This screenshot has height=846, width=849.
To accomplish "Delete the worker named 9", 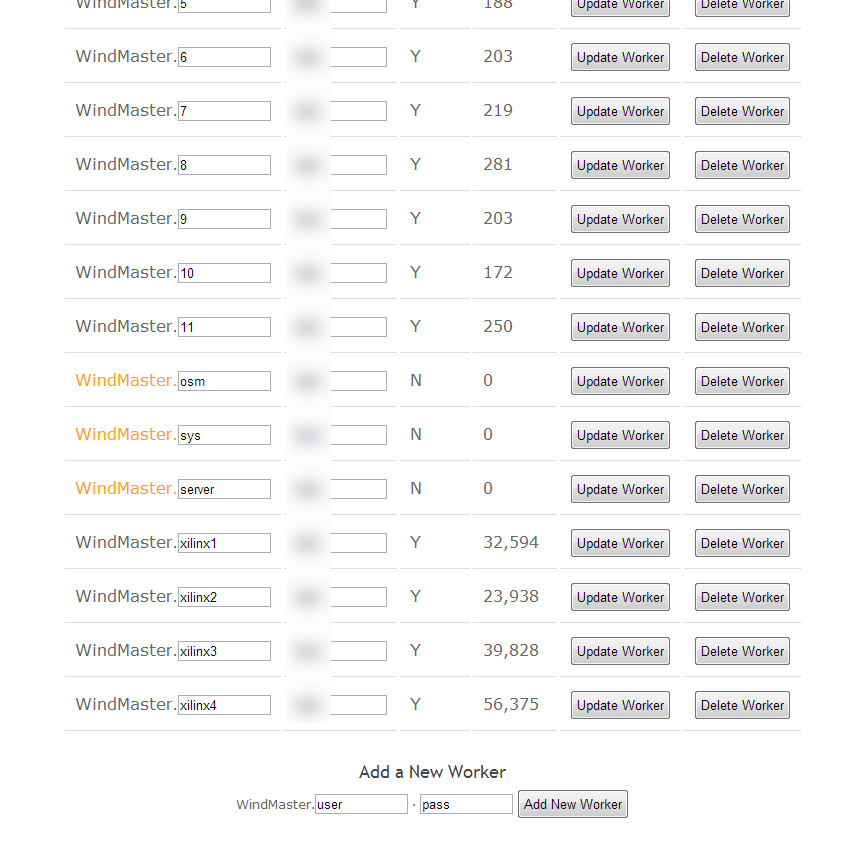I will click(x=742, y=219).
